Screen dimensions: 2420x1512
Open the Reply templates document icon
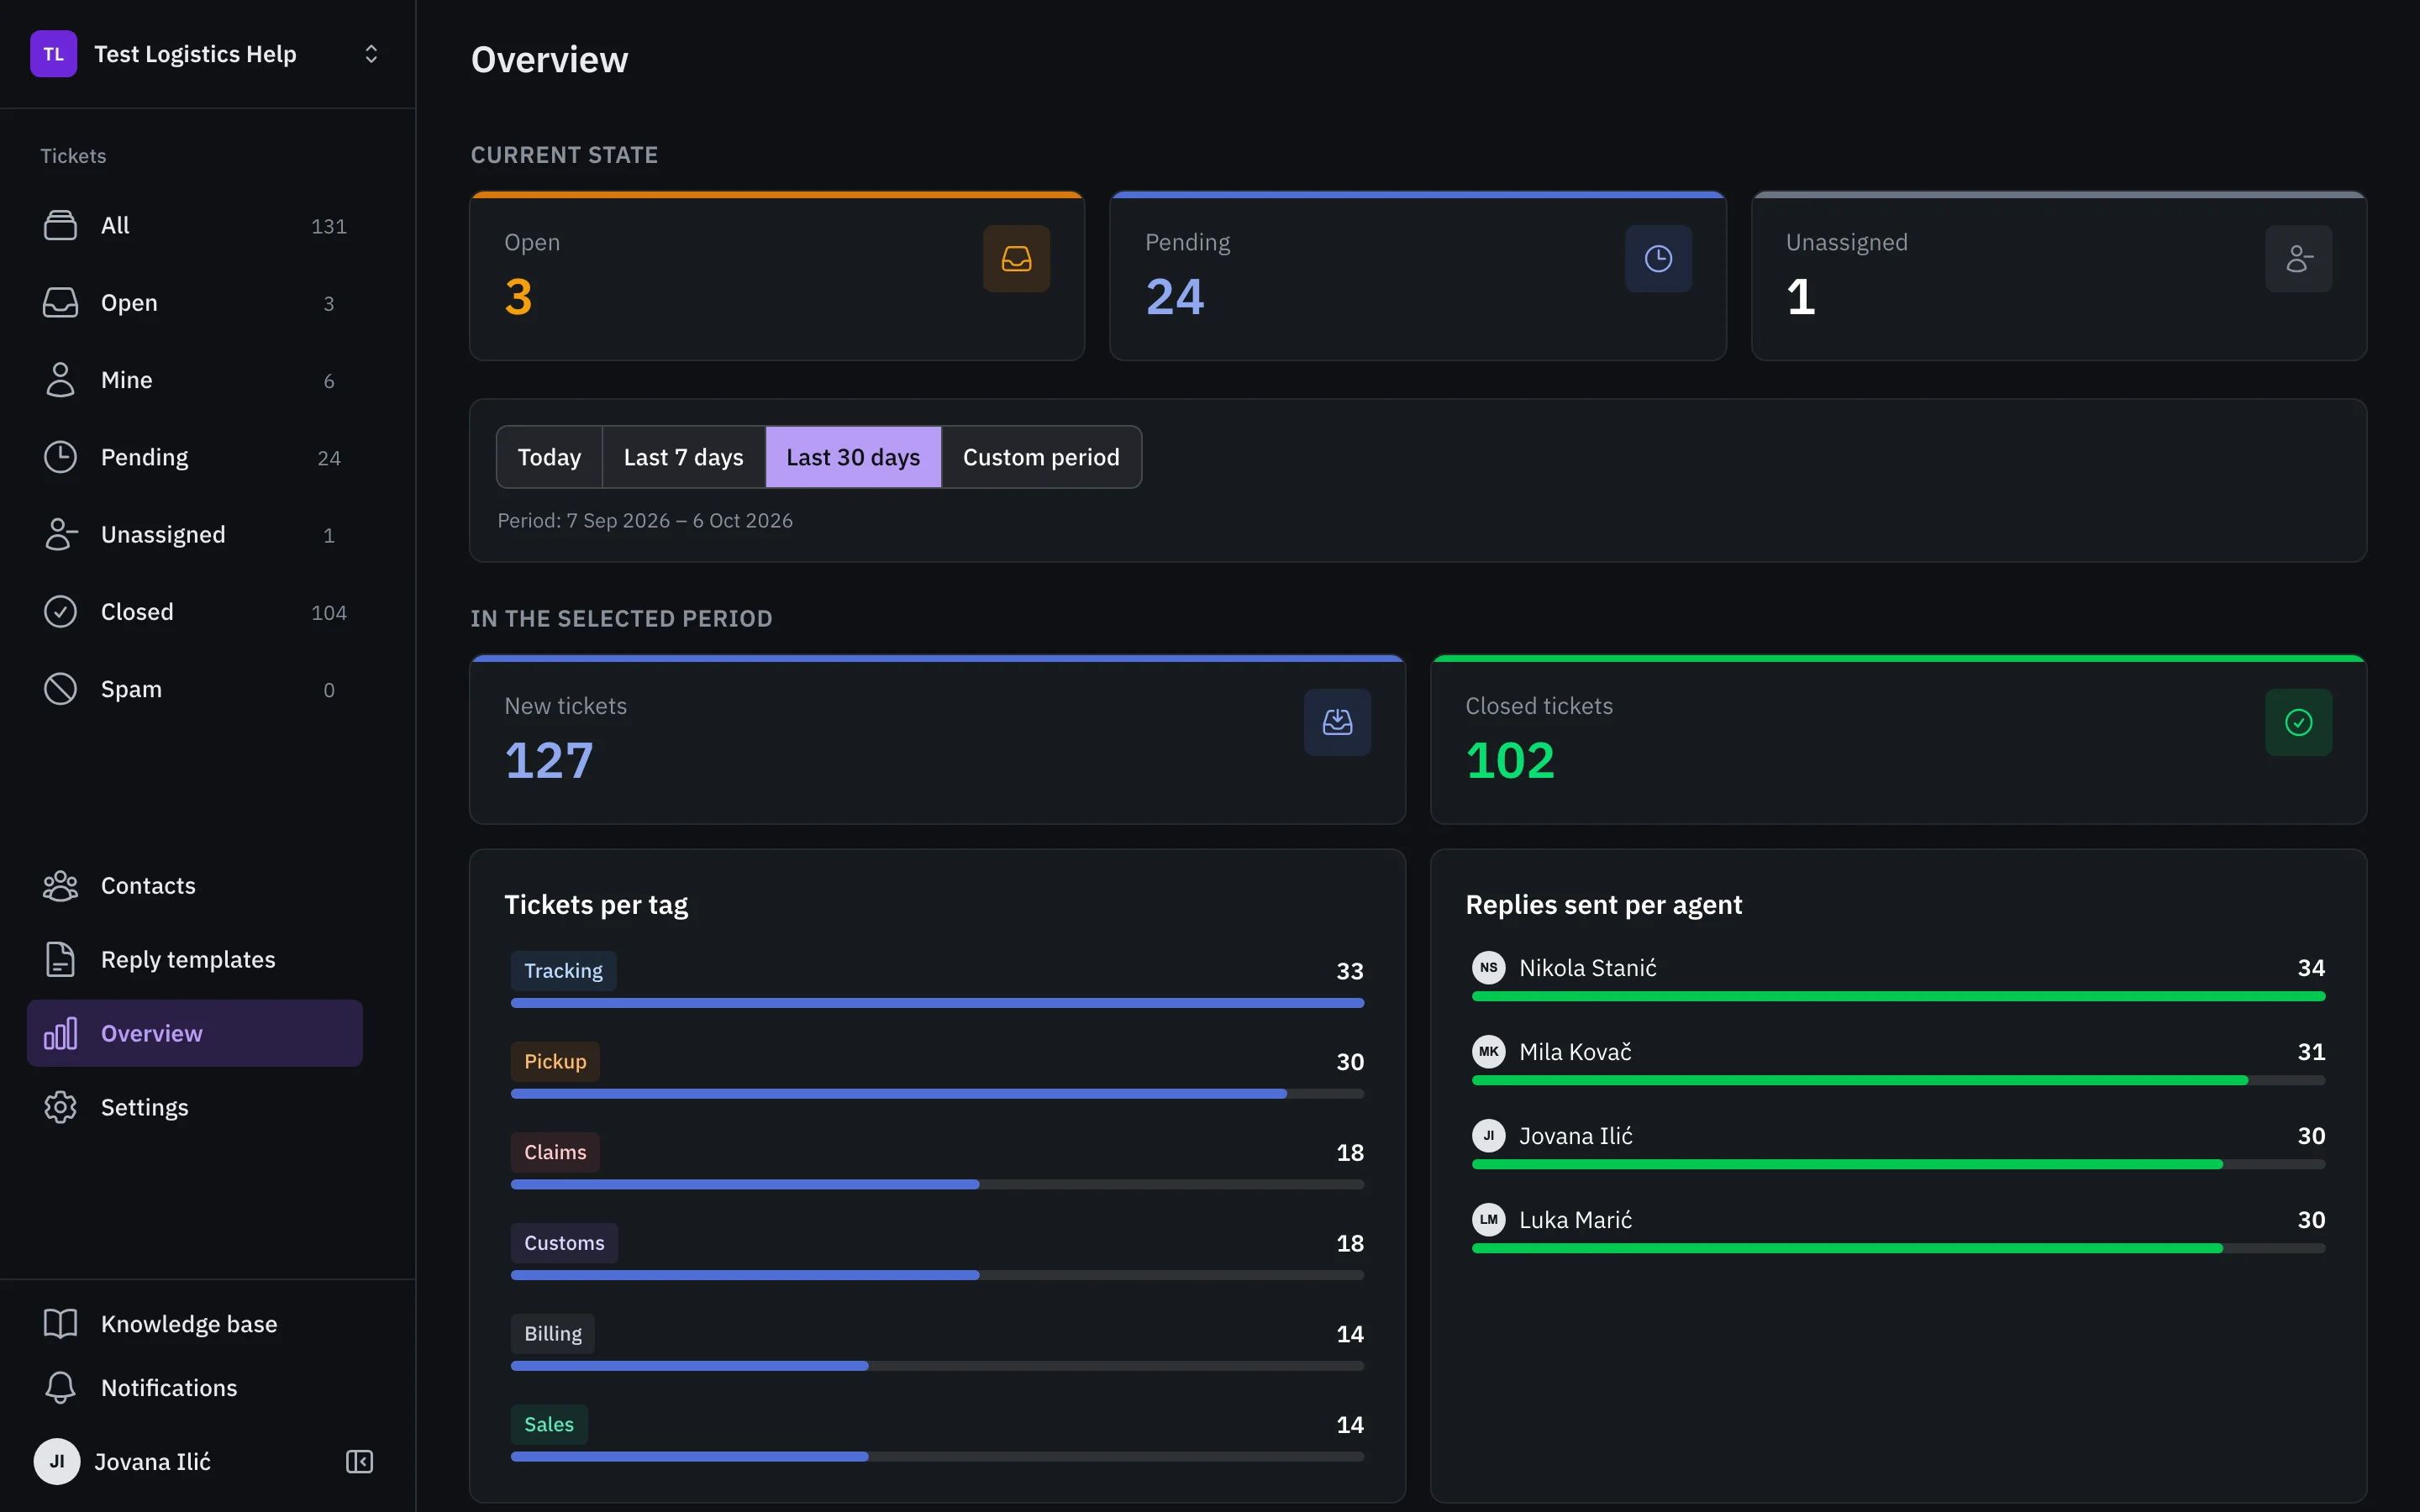60,959
